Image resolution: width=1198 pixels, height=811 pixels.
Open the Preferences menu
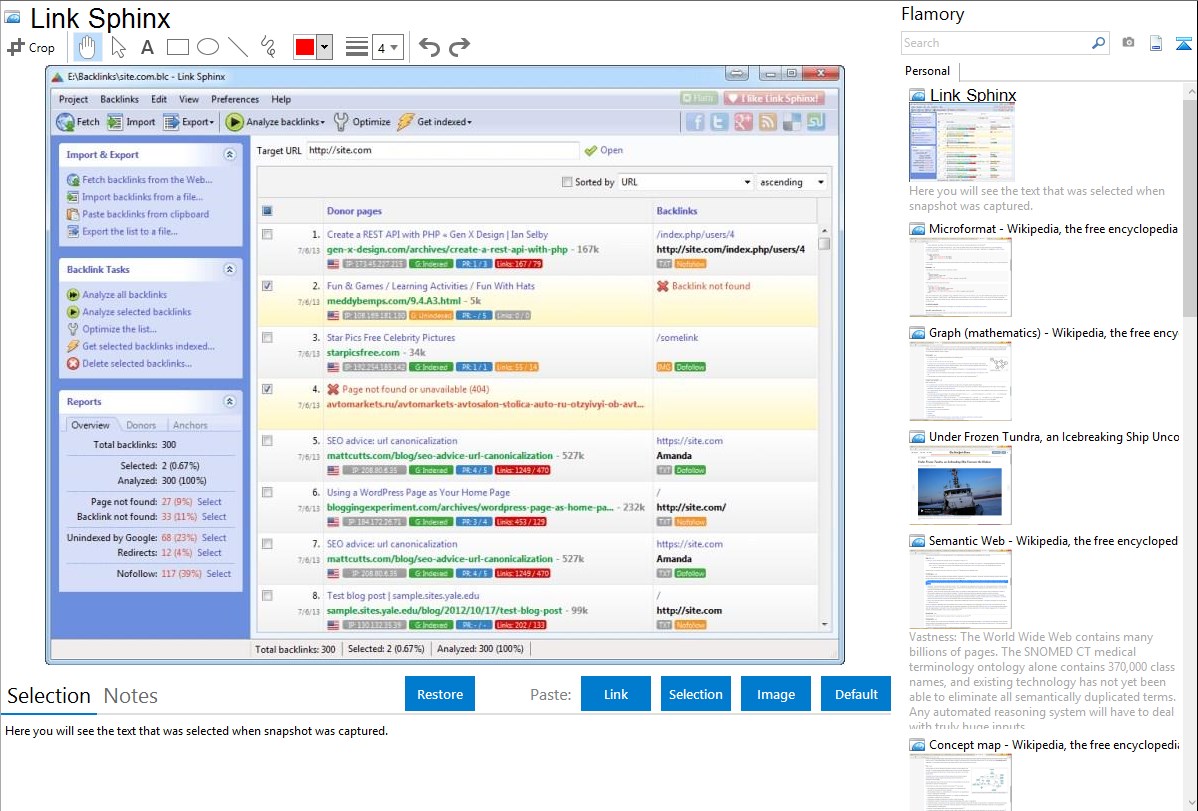click(235, 99)
